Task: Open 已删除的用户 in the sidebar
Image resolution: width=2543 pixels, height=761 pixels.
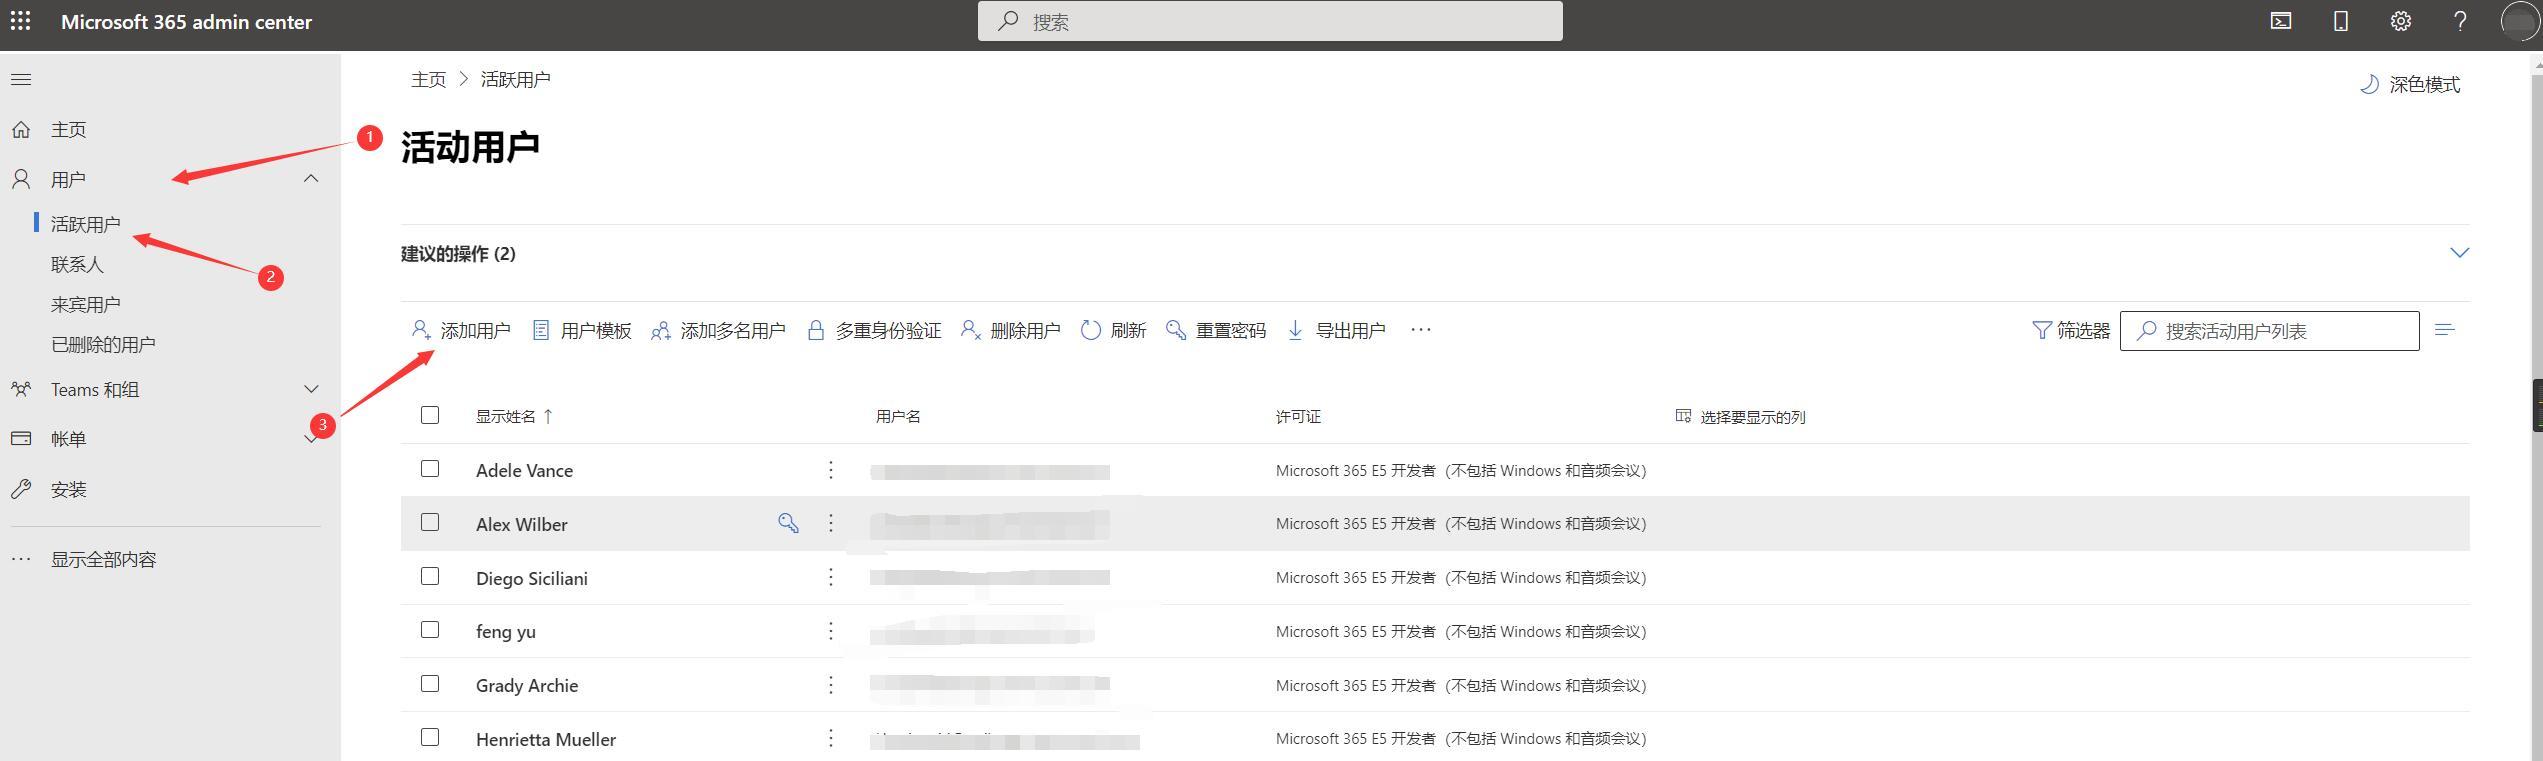Action: [103, 344]
